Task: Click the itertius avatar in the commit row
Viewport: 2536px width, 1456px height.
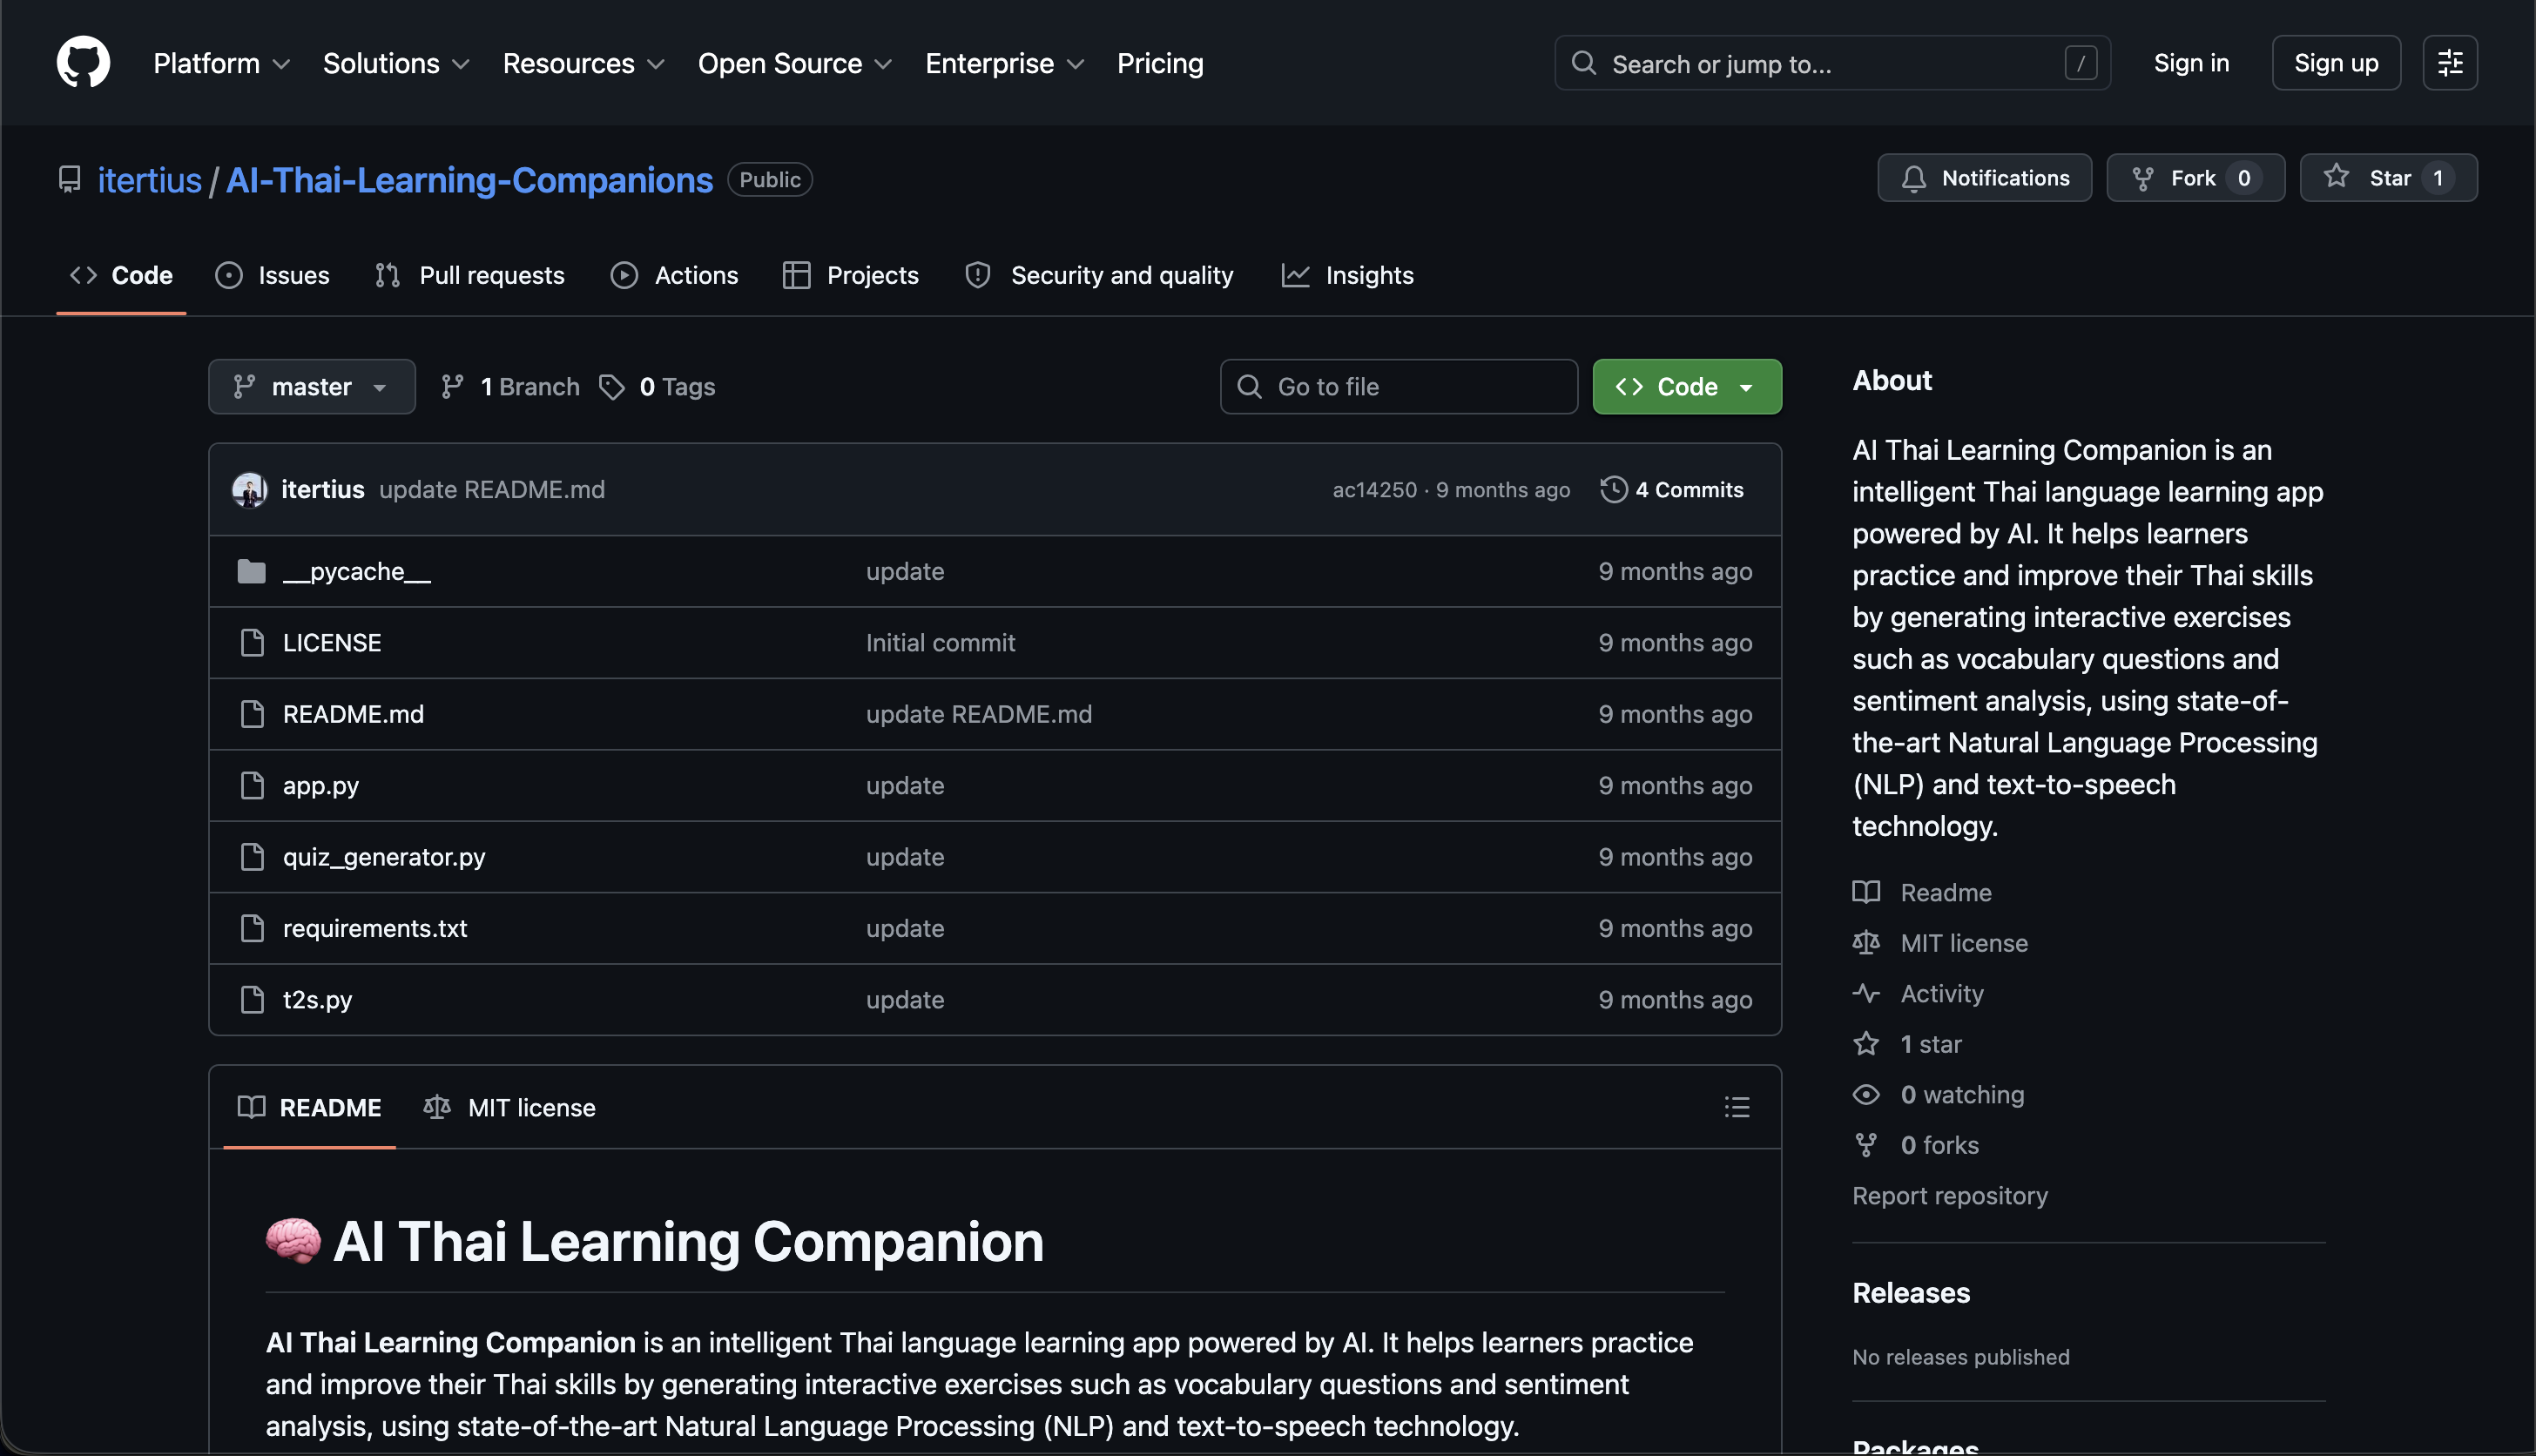Action: pyautogui.click(x=249, y=490)
